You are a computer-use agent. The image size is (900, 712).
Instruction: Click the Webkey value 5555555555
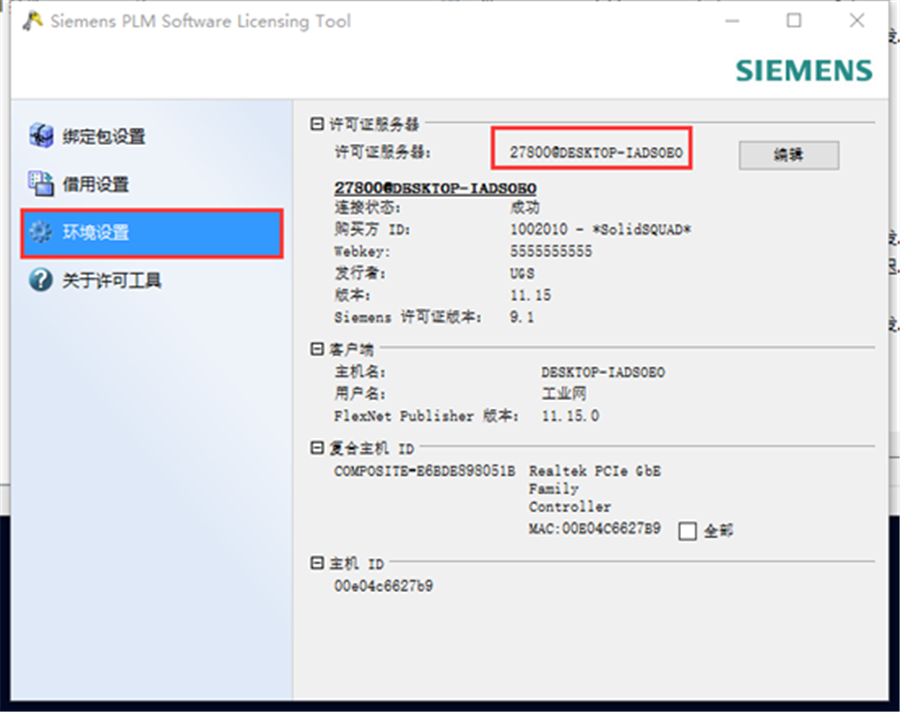pos(551,251)
